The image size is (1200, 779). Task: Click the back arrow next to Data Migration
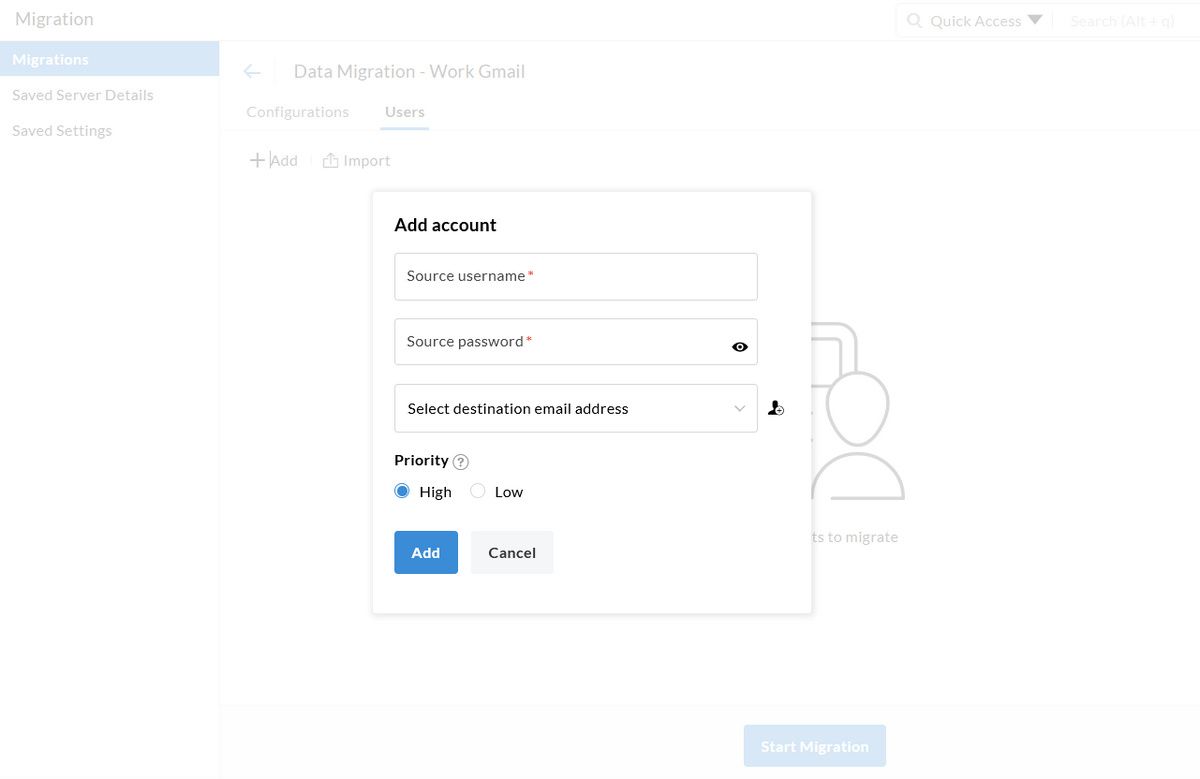click(252, 70)
